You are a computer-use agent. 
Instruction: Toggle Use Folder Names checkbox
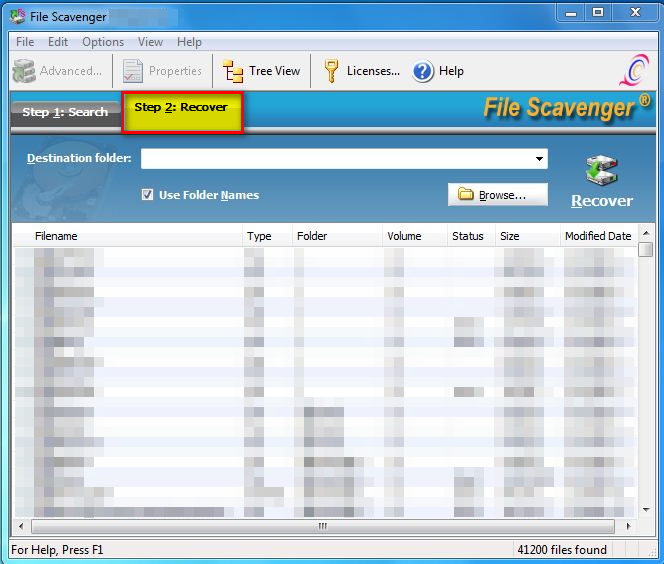tap(147, 195)
